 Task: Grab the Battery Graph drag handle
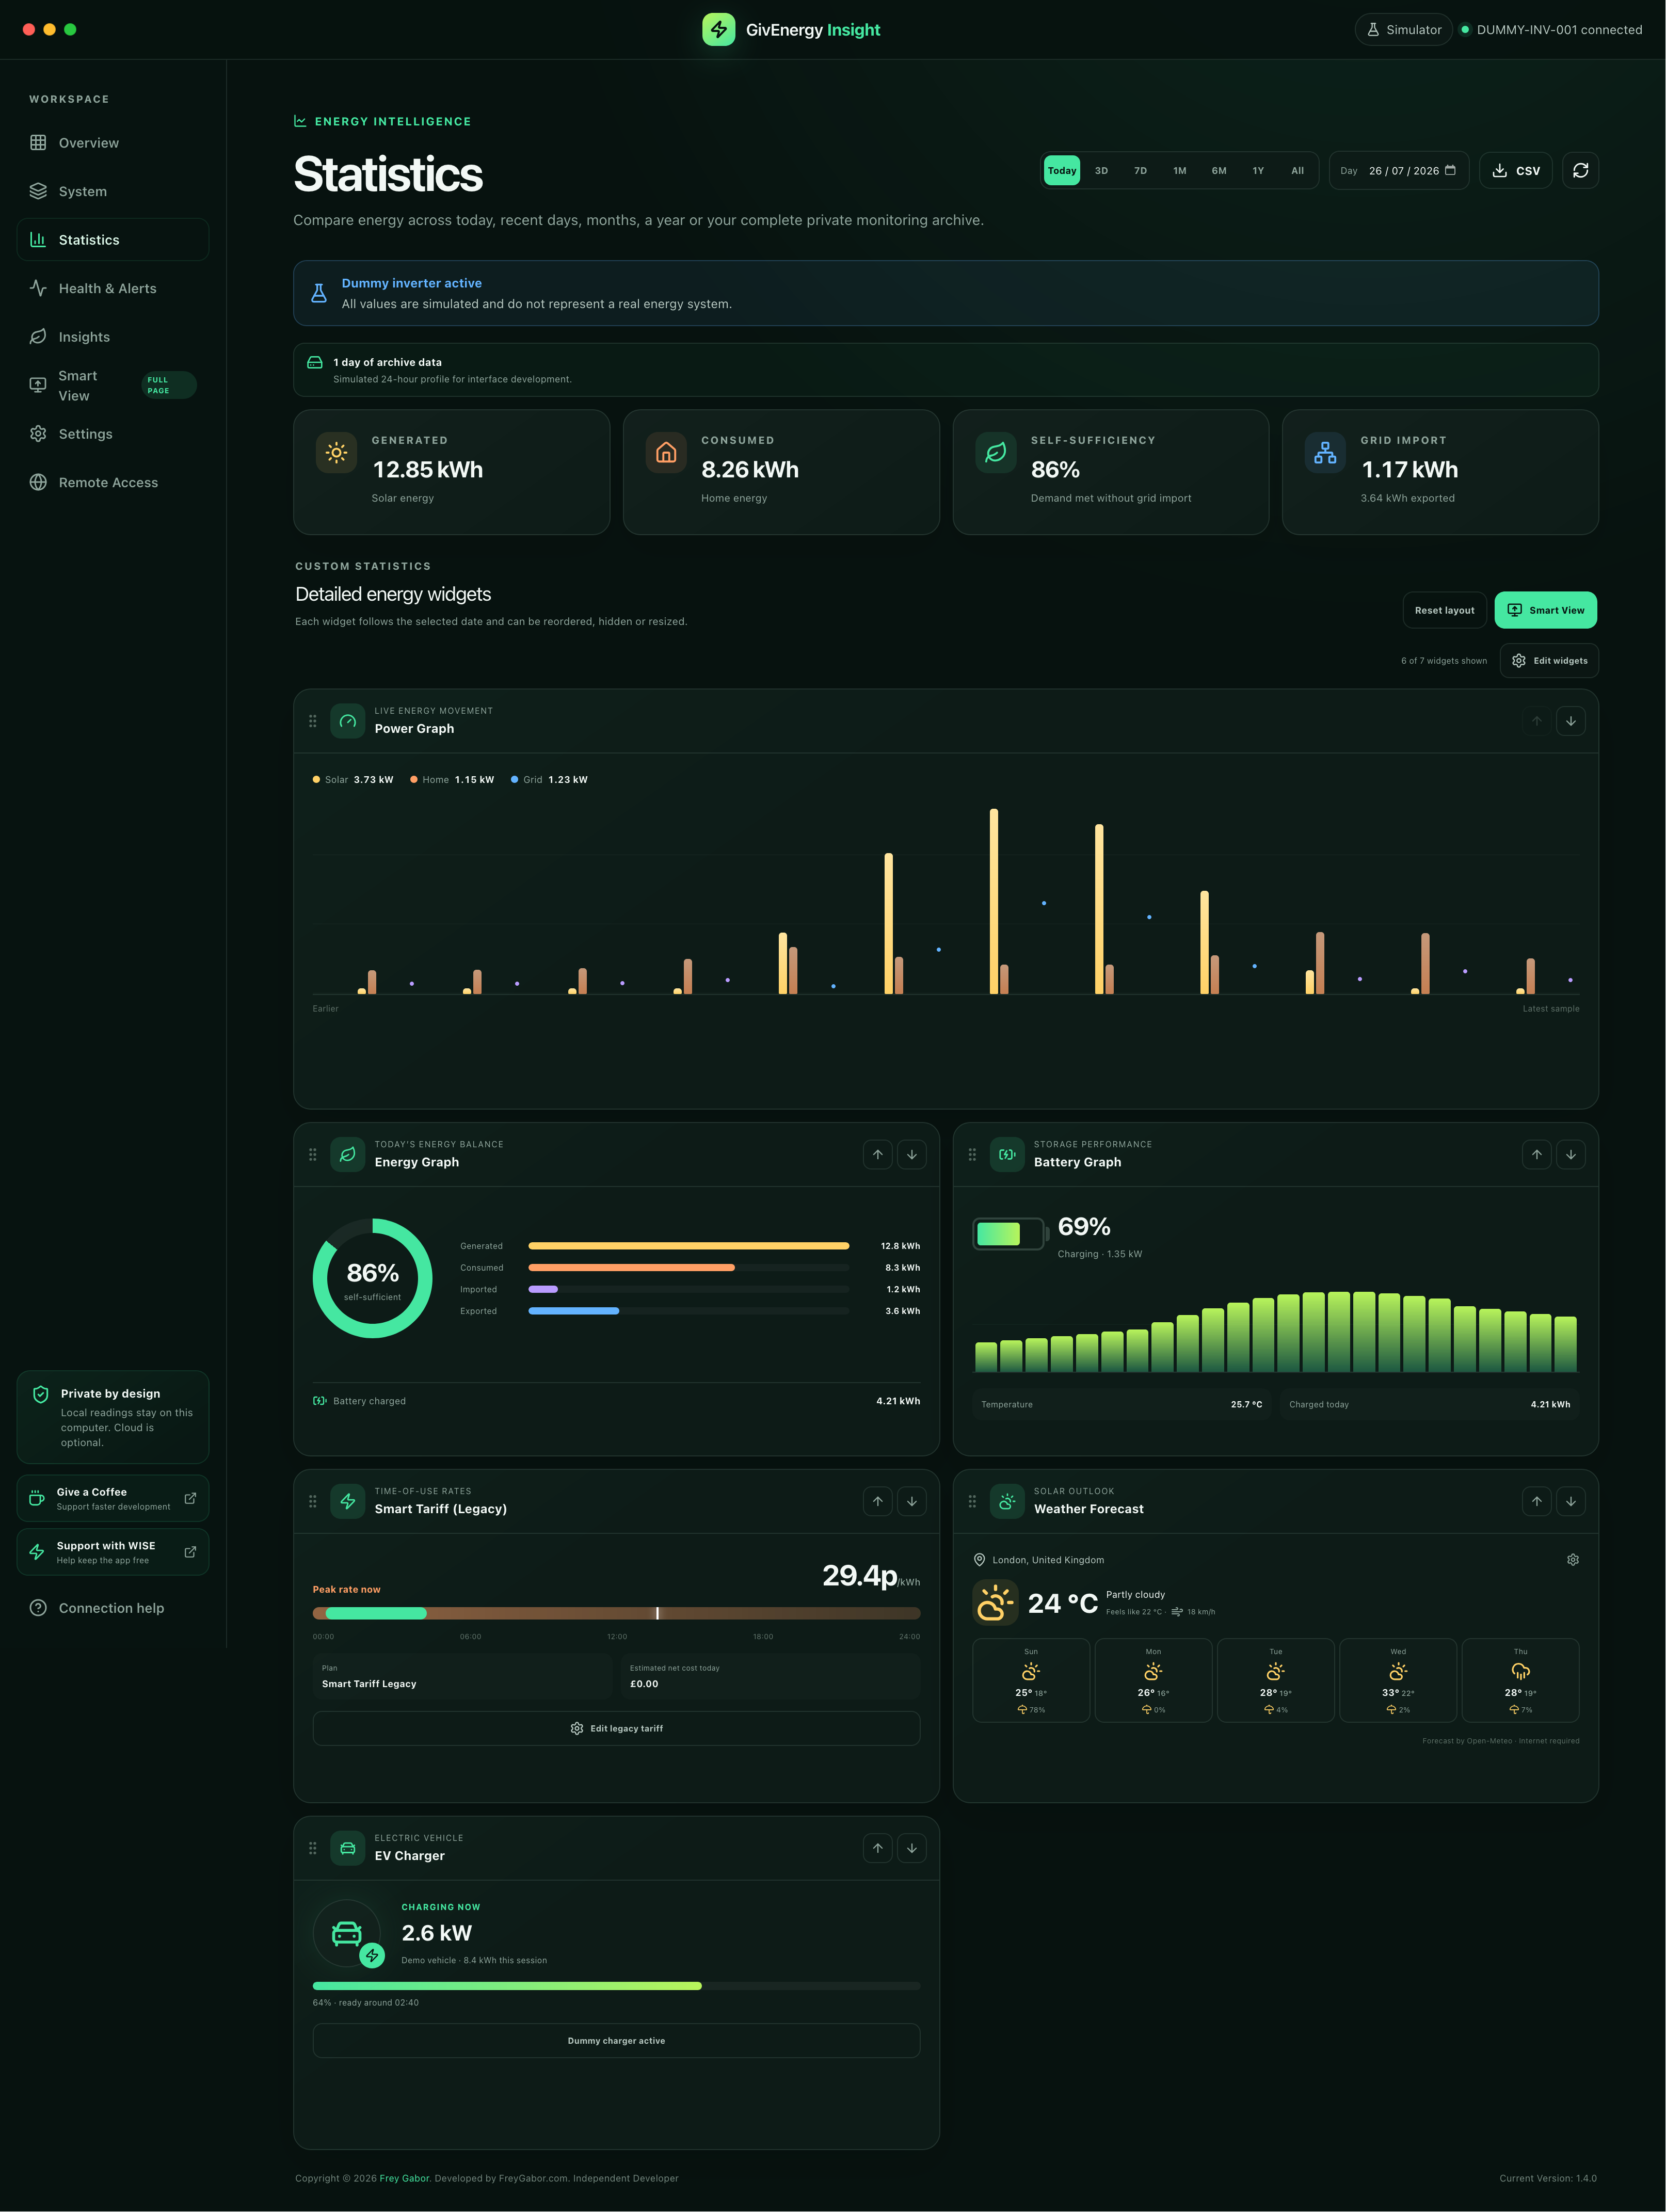point(972,1155)
